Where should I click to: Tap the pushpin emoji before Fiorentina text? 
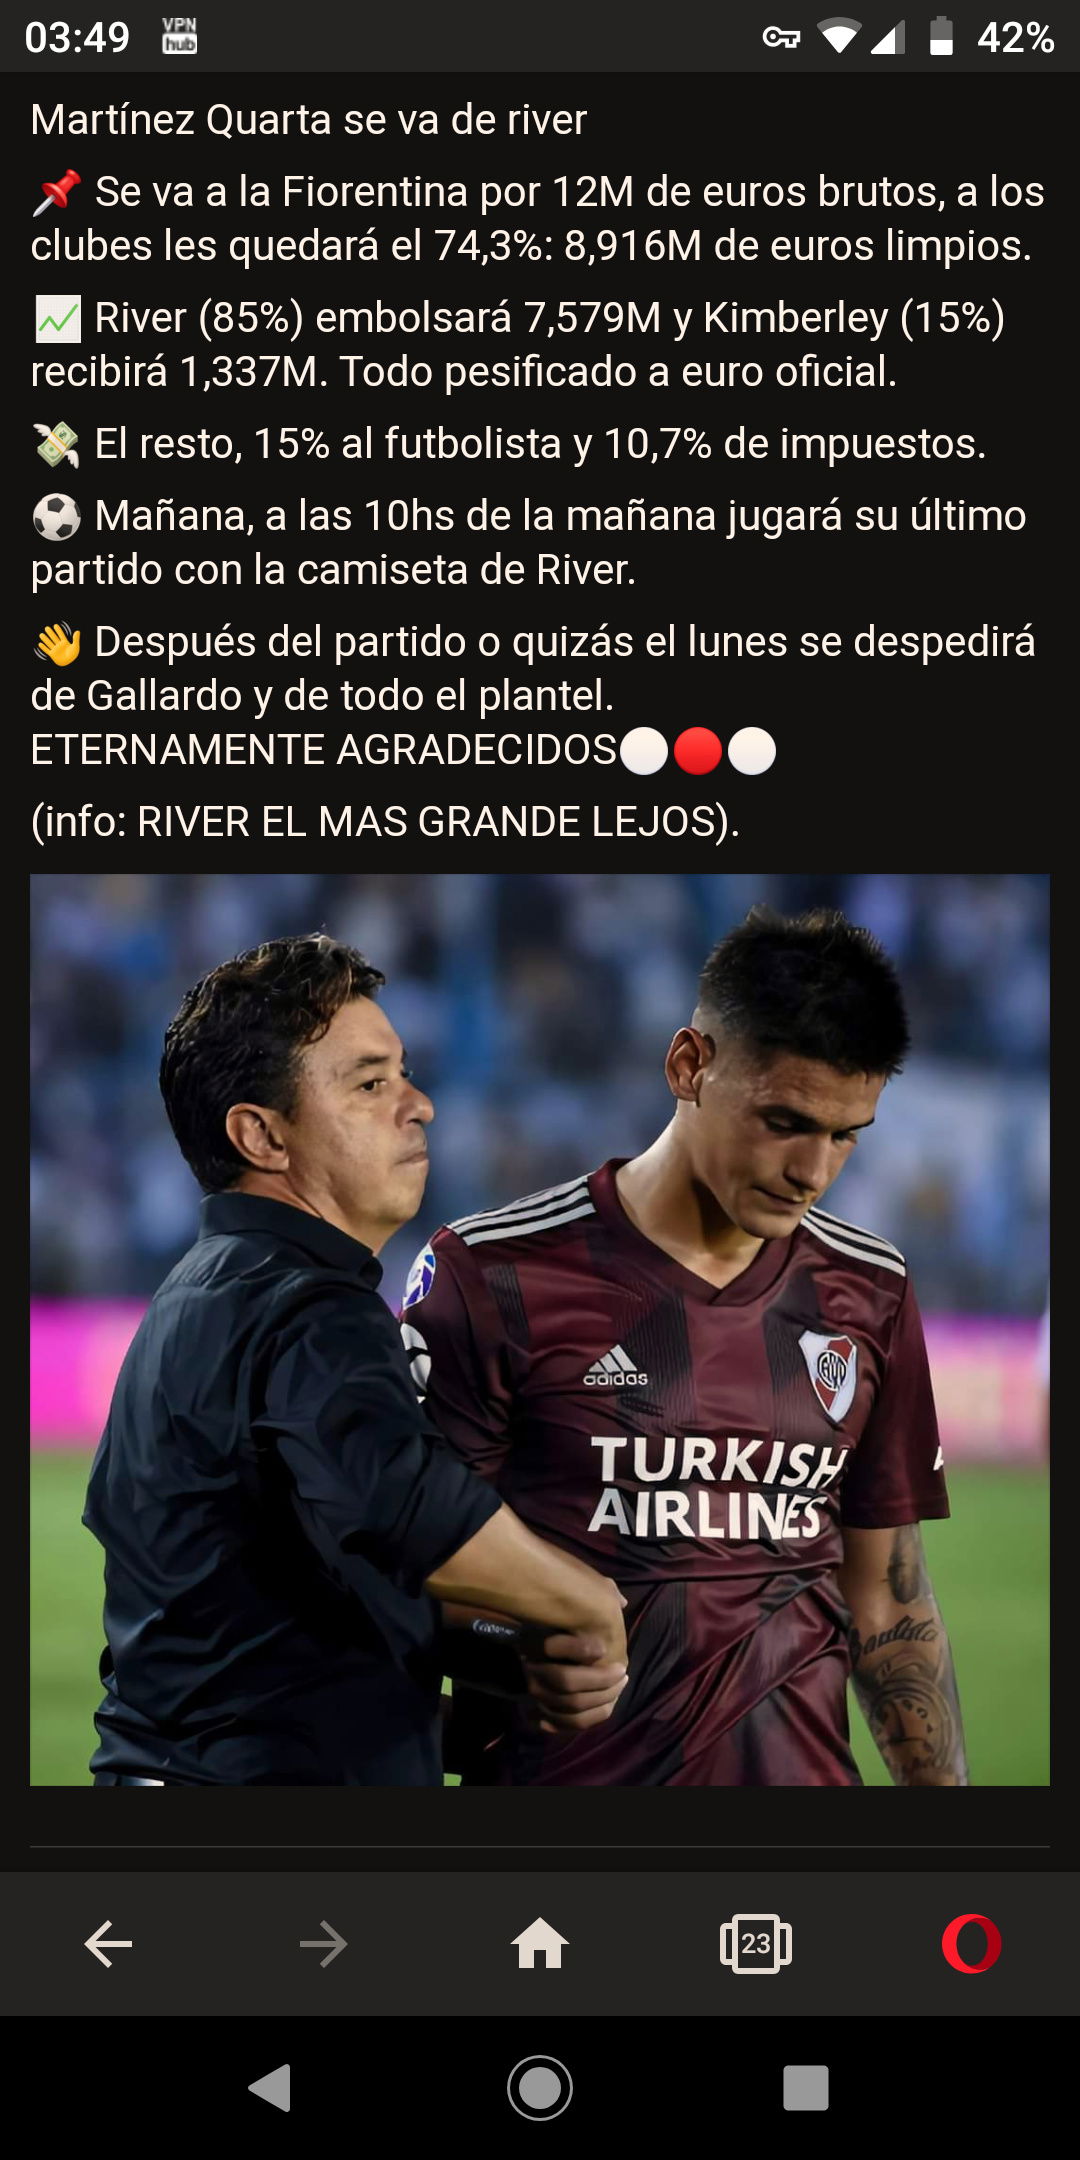(57, 193)
